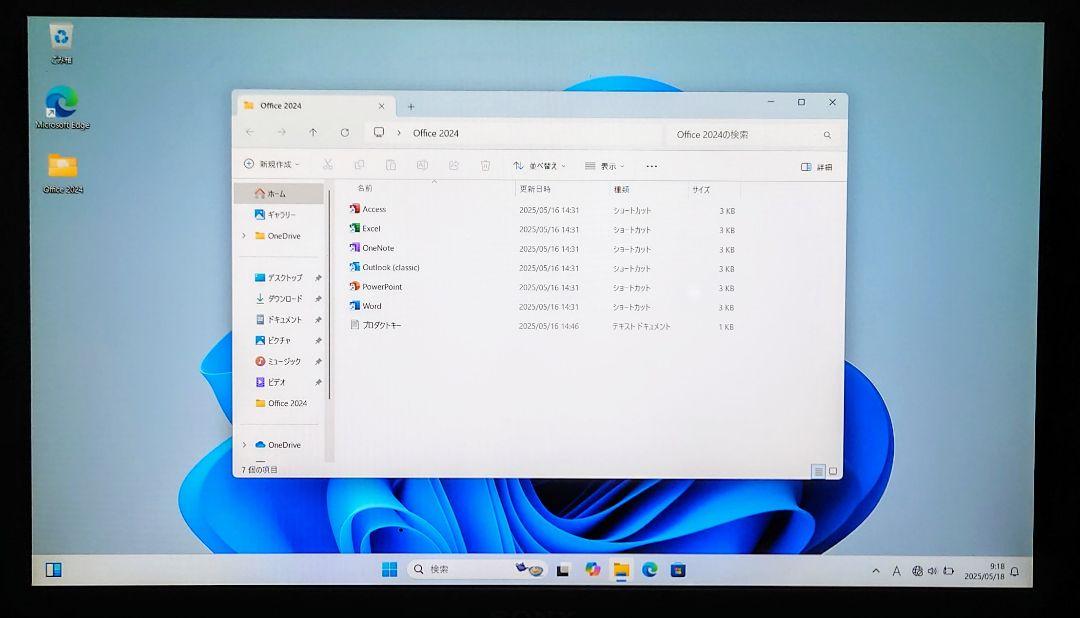Click the Delete trash toolbar icon
The width and height of the screenshot is (1080, 618).
[x=486, y=165]
